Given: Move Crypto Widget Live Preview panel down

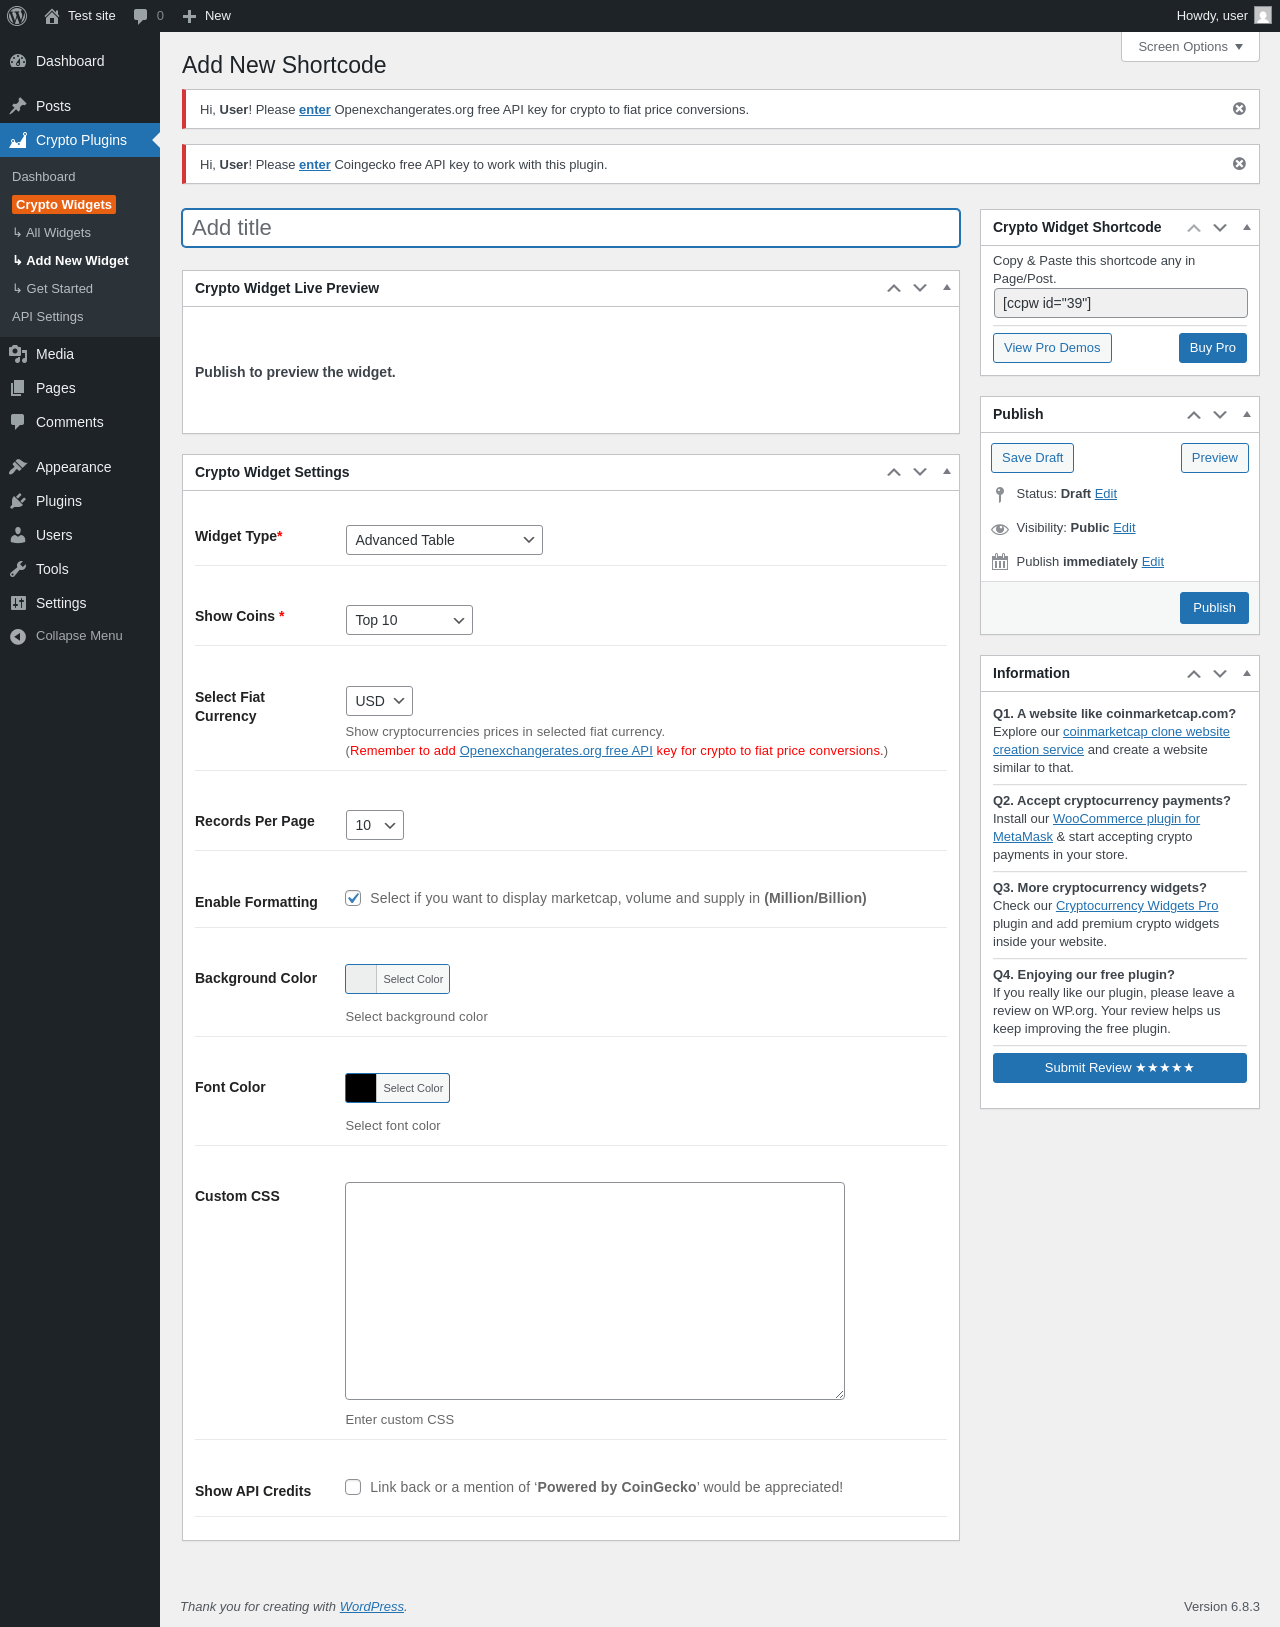Looking at the screenshot, I should (x=920, y=288).
